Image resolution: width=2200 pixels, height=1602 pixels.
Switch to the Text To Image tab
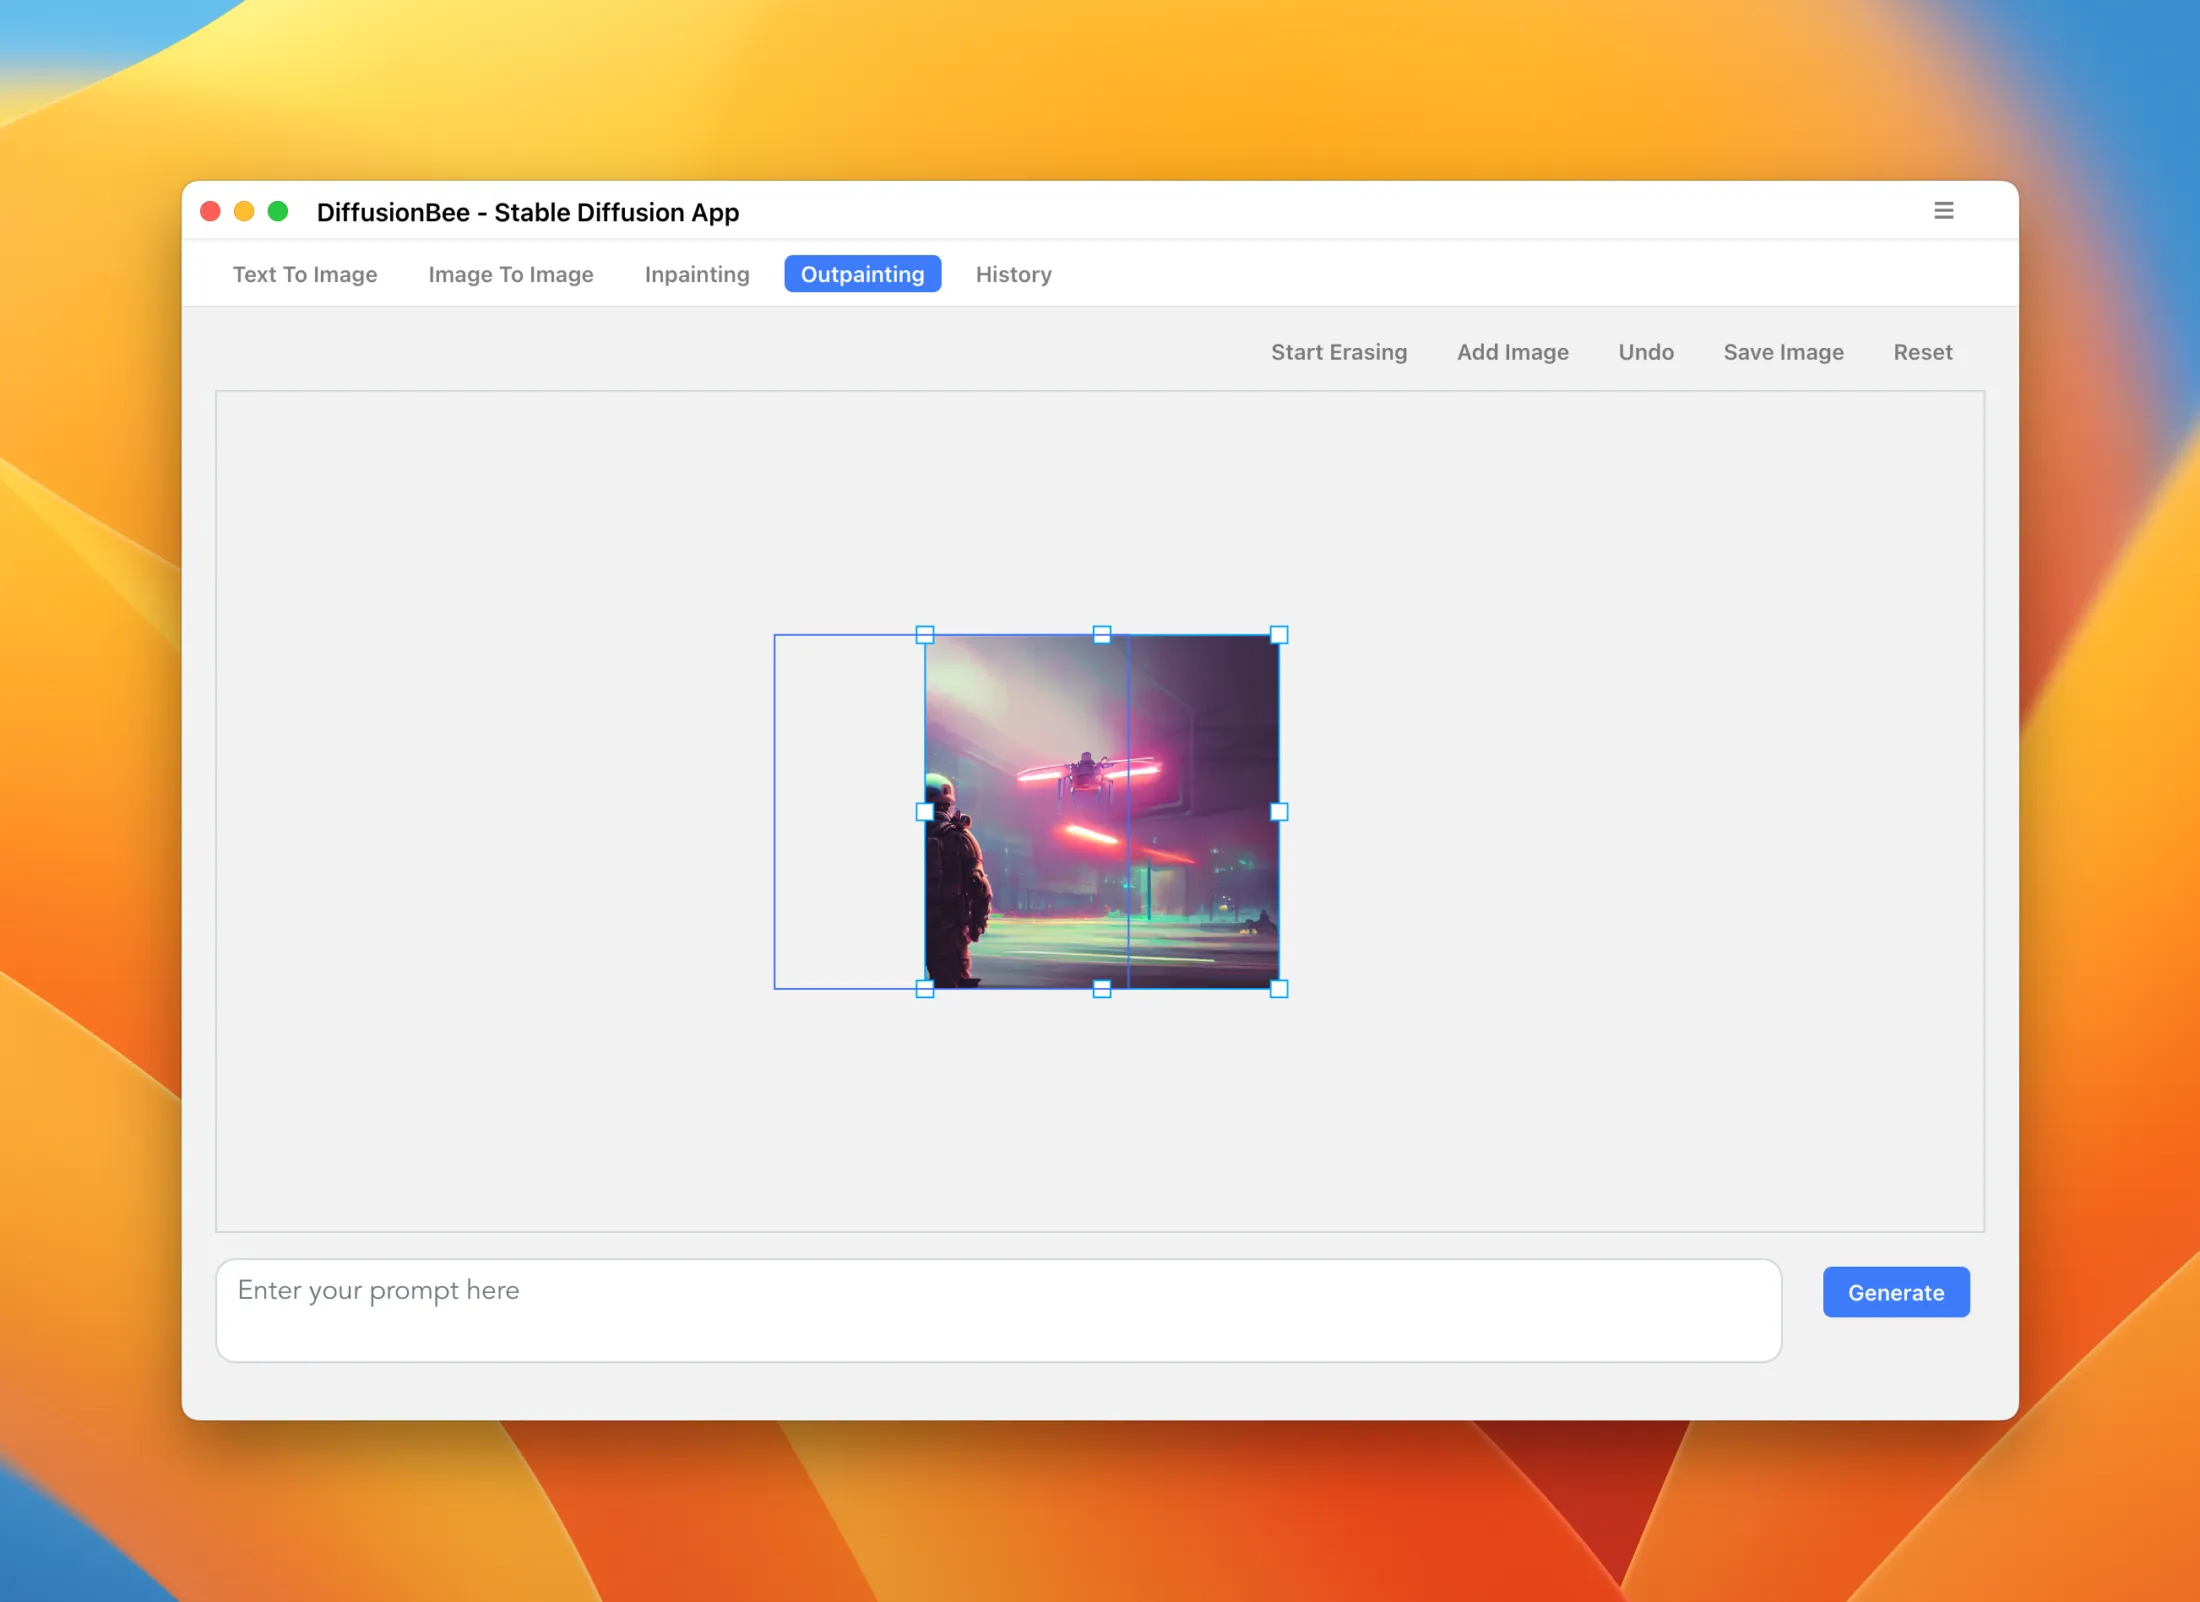click(x=305, y=274)
